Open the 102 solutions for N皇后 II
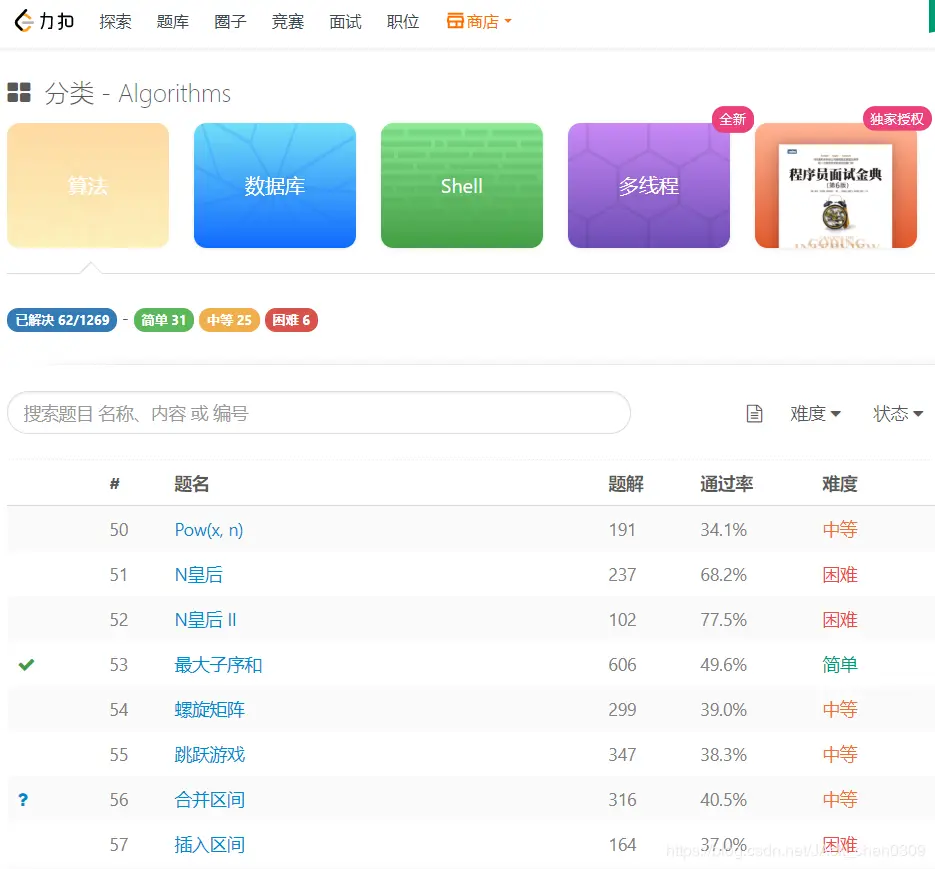Screen dimensions: 935x869 622,620
